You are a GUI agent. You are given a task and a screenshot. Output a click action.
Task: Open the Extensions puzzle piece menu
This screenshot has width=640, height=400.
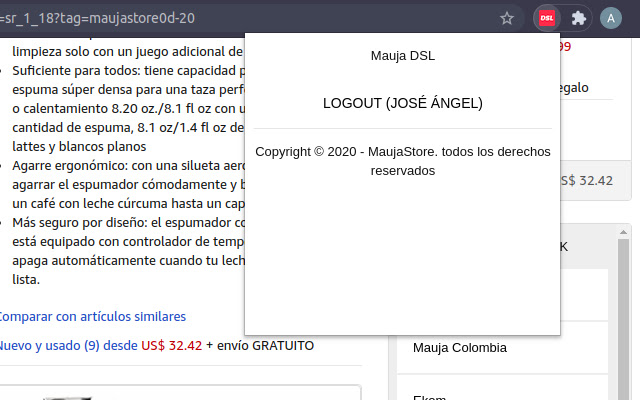pyautogui.click(x=578, y=18)
